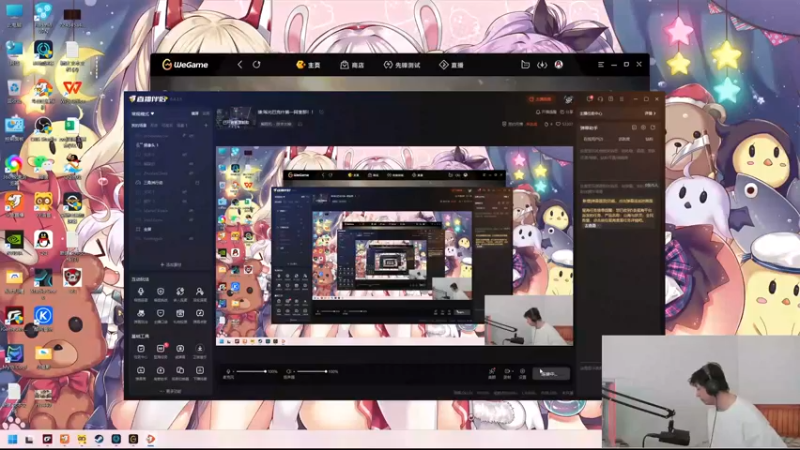The height and width of the screenshot is (450, 800).
Task: Click the 直播中 live status button
Action: click(x=551, y=374)
